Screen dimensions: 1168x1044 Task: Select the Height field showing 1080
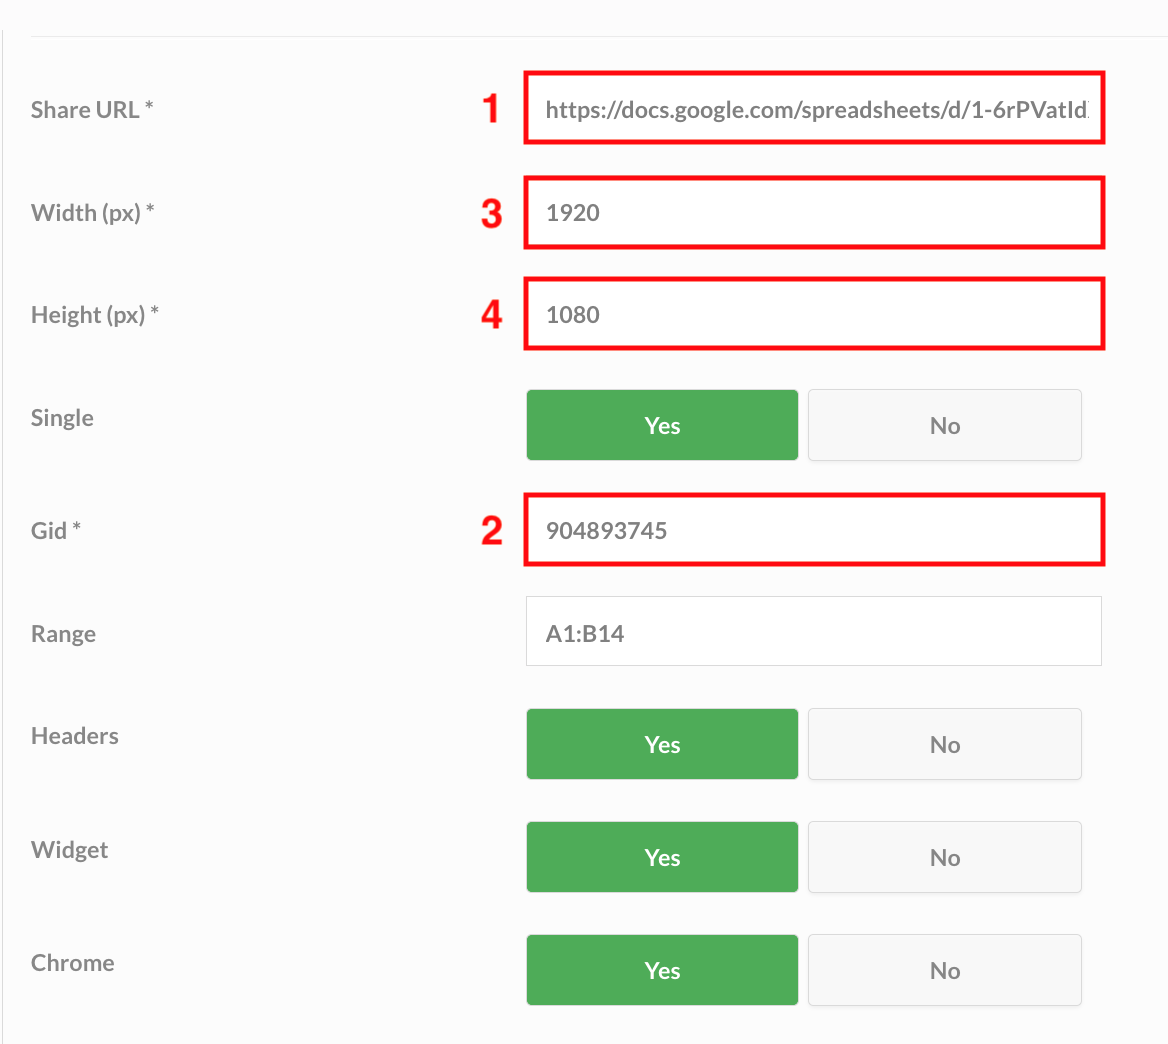click(x=812, y=313)
